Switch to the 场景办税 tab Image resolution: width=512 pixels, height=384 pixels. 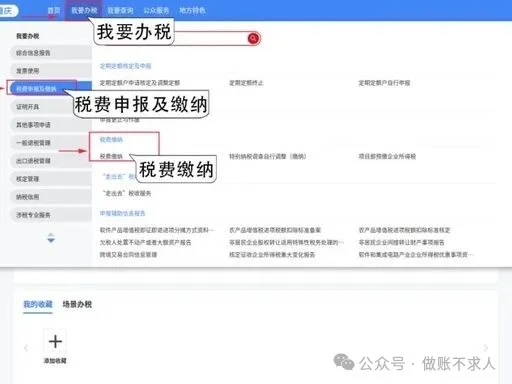click(x=77, y=304)
